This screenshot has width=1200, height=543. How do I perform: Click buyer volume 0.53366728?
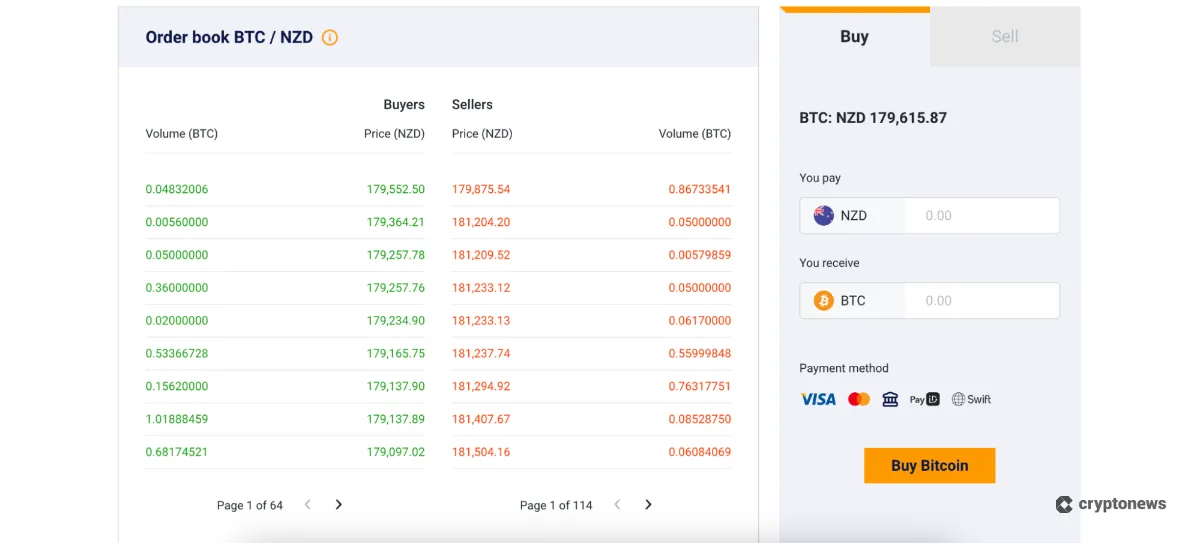click(x=177, y=353)
